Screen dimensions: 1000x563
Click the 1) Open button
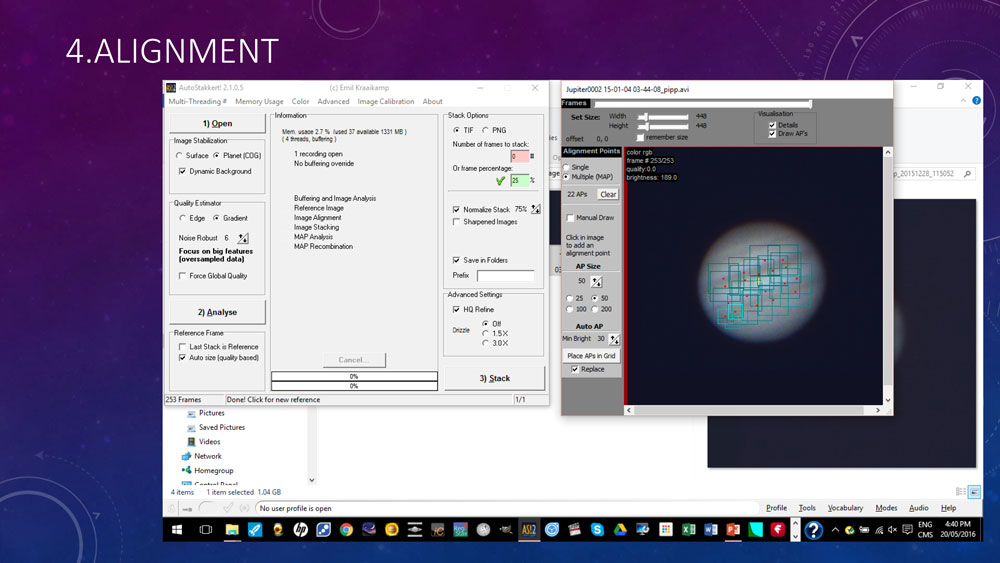click(217, 124)
